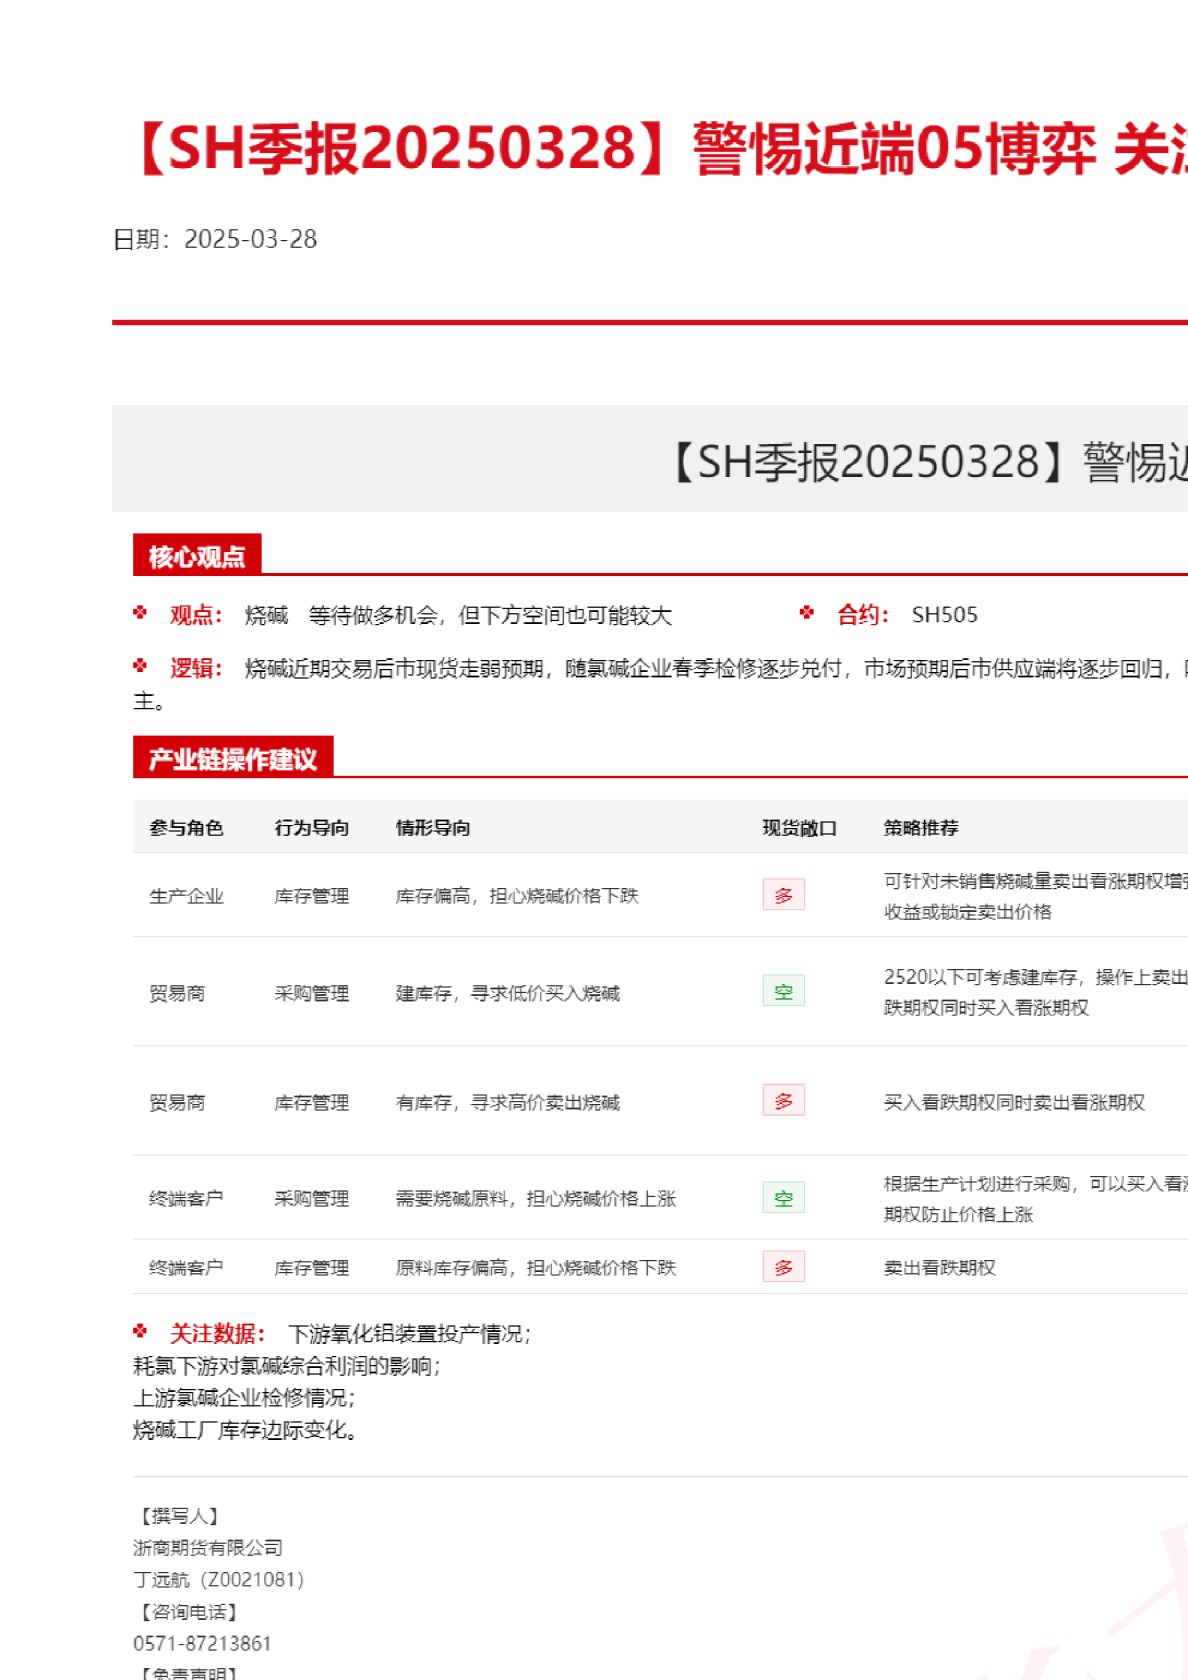Select the 核心观点 section tab
The width and height of the screenshot is (1188, 1680).
pyautogui.click(x=197, y=556)
